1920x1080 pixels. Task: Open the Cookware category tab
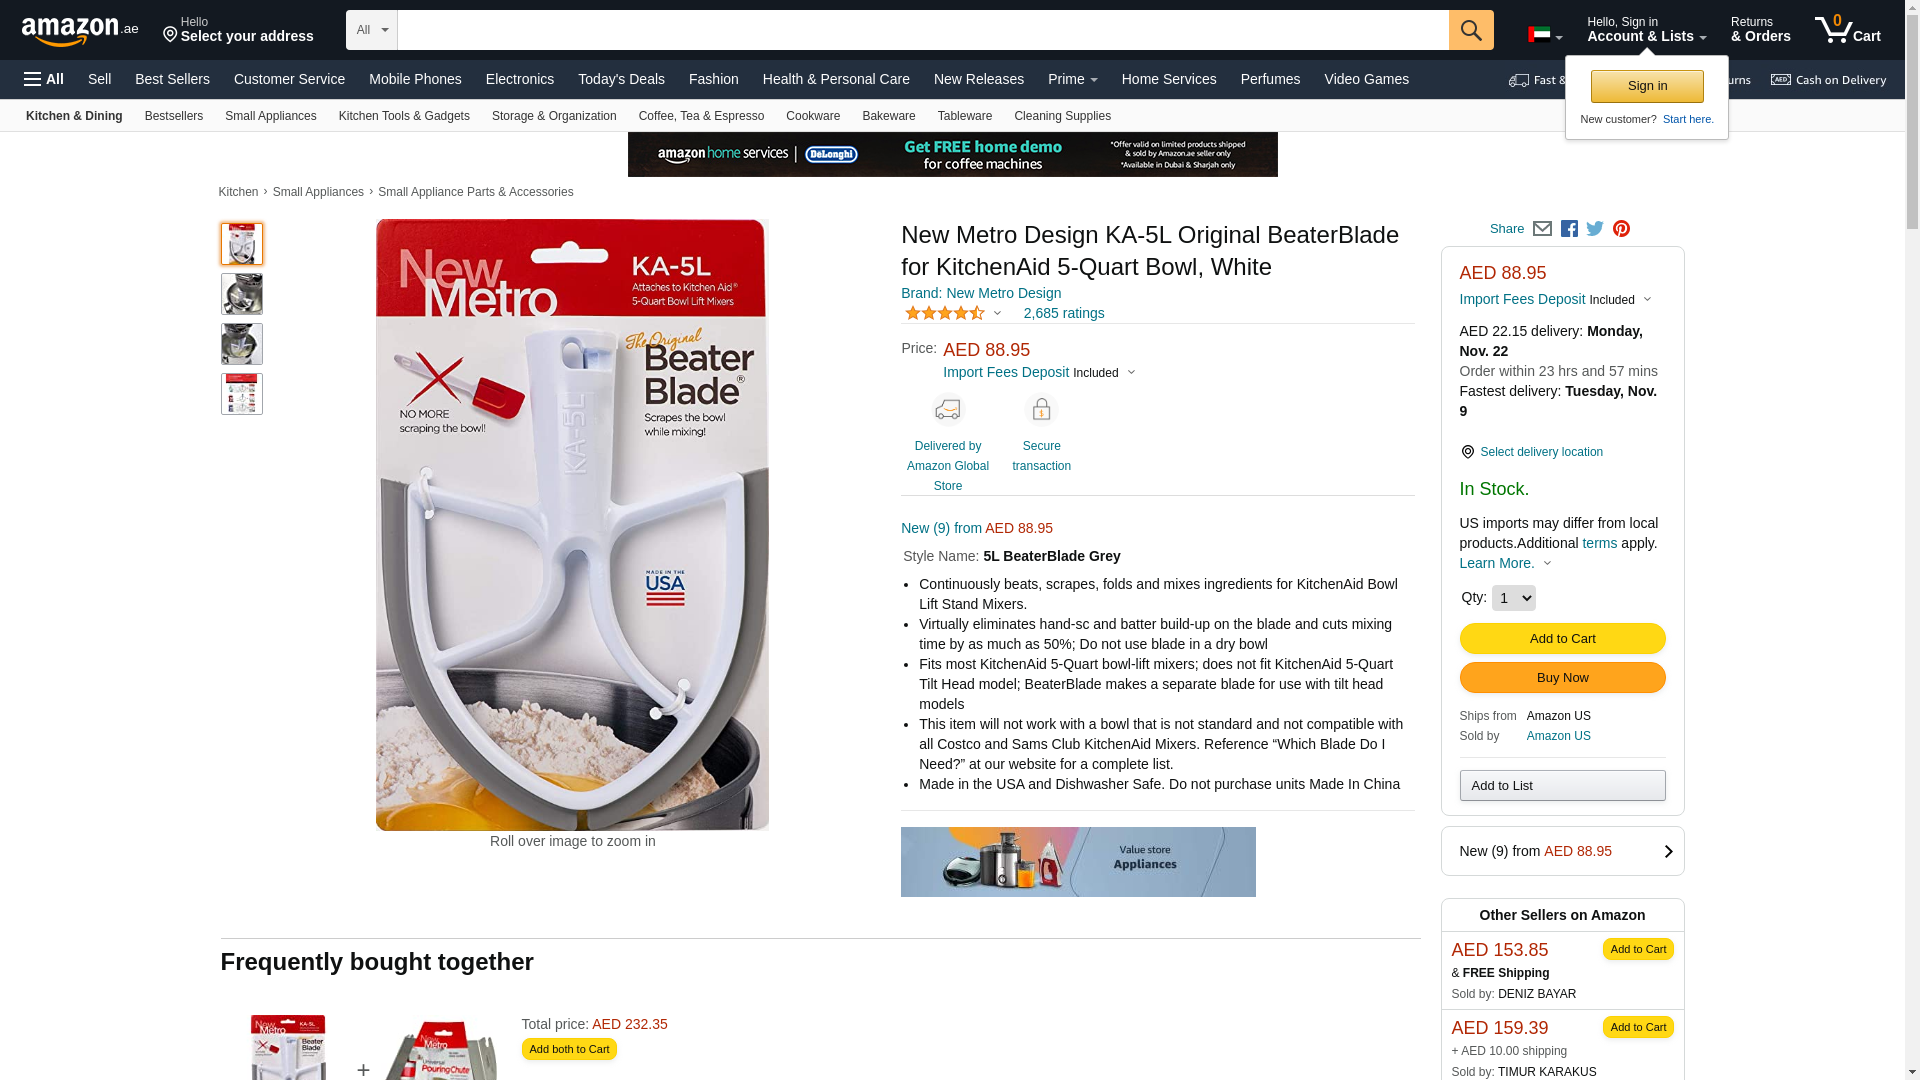pos(813,116)
